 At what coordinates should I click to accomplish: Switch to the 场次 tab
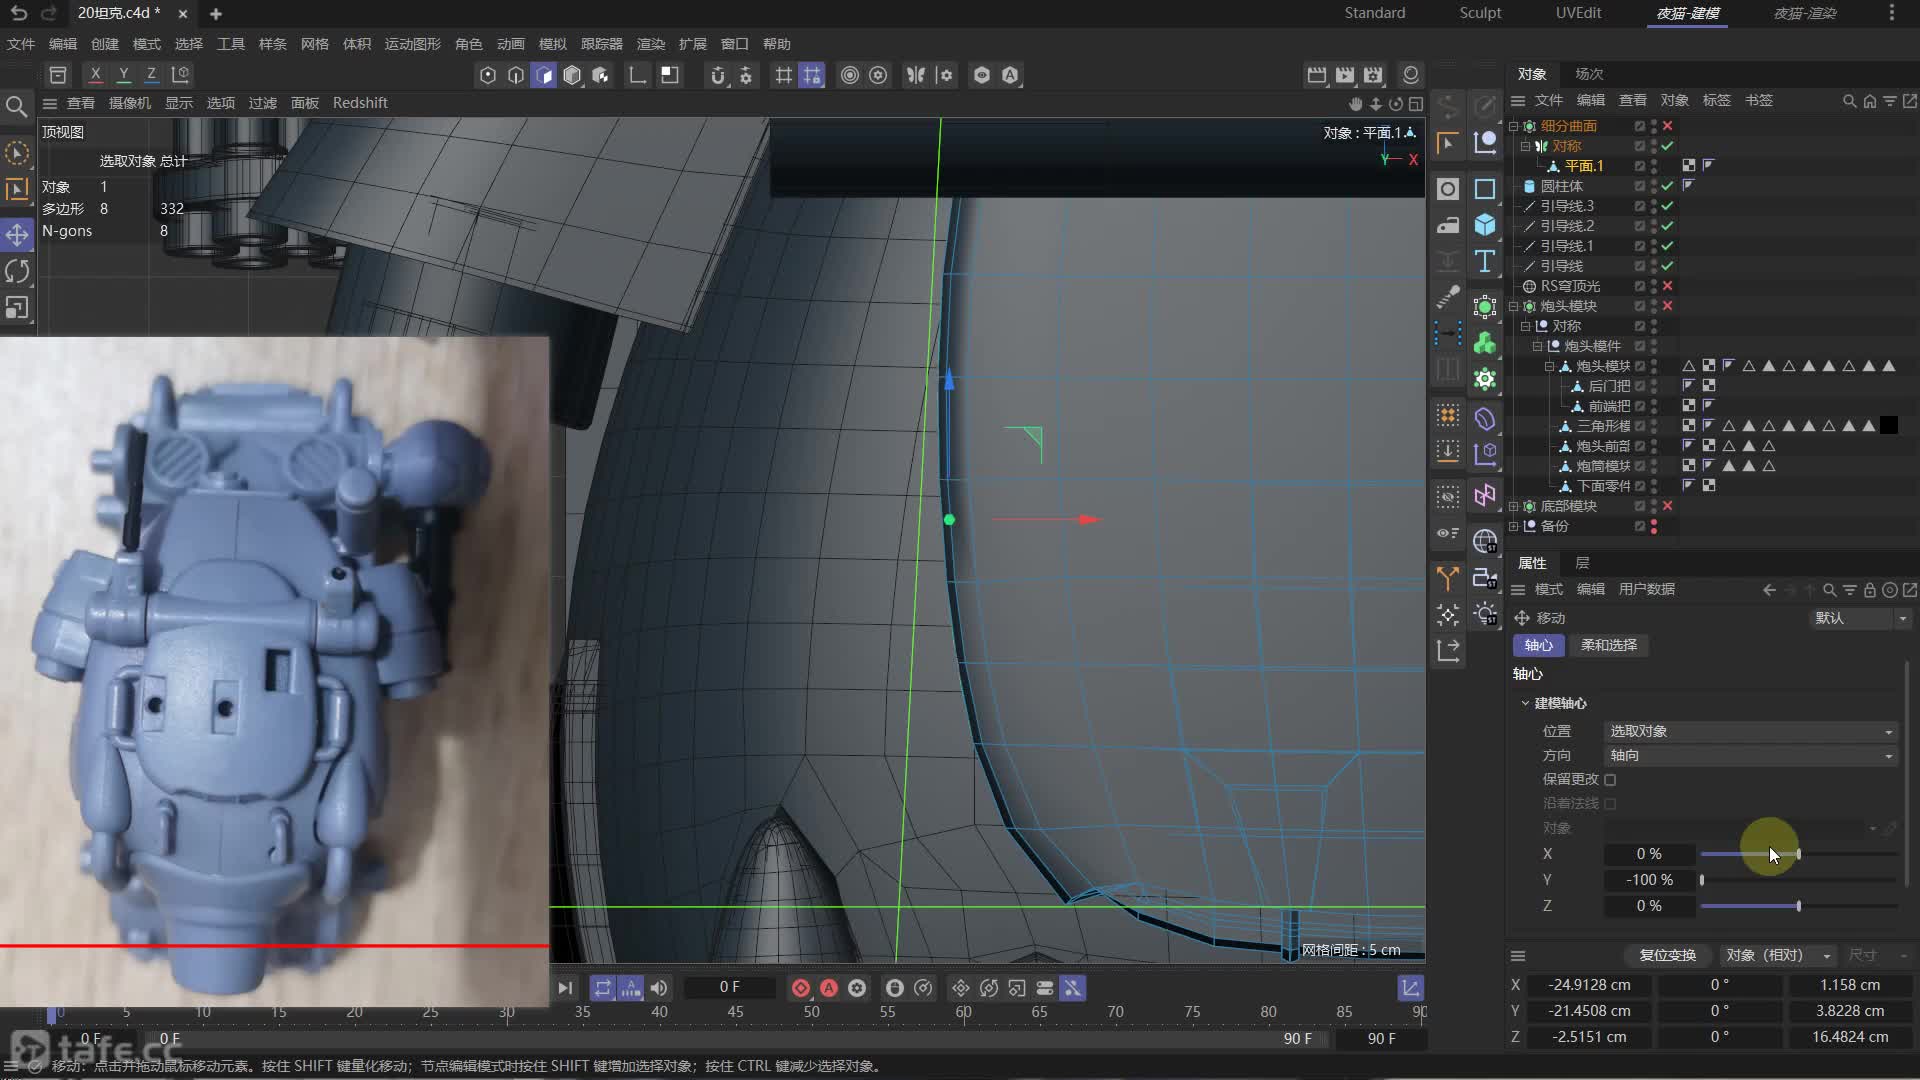[x=1589, y=74]
